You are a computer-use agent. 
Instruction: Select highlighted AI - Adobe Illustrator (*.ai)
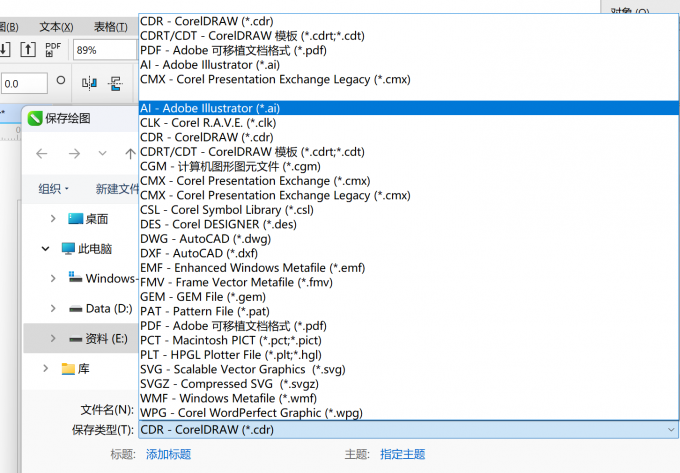[x=409, y=108]
